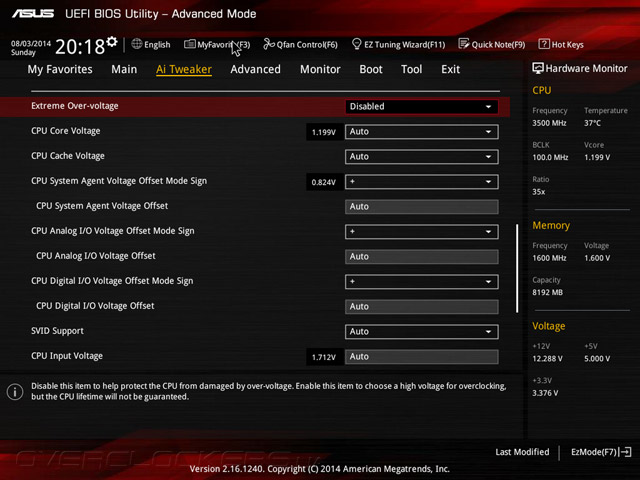Select the CPU Input Voltage label
Viewport: 640px width, 480px height.
pyautogui.click(x=67, y=356)
